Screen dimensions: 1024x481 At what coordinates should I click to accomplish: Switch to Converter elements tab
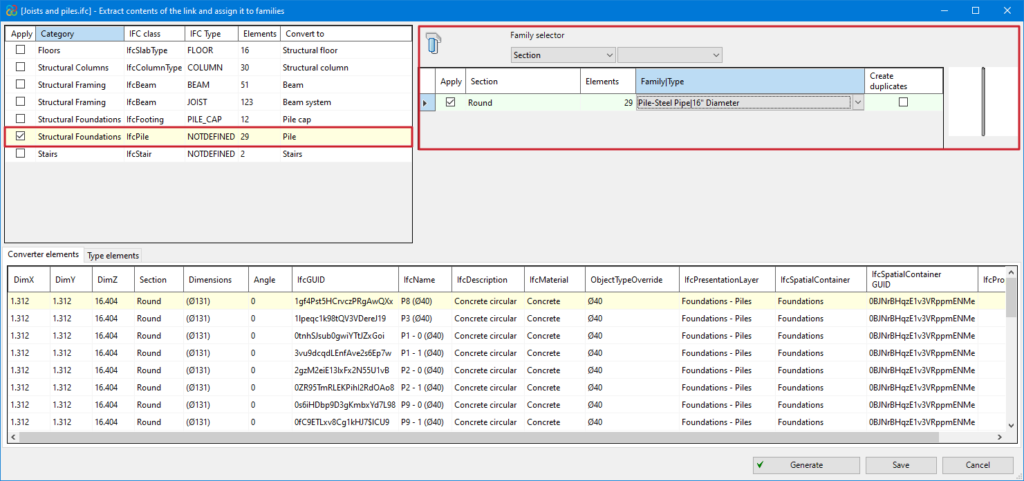click(44, 255)
